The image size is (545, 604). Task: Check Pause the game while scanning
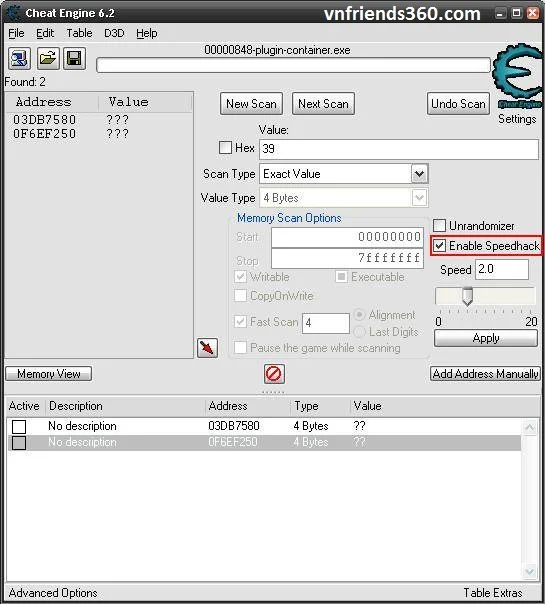point(240,347)
